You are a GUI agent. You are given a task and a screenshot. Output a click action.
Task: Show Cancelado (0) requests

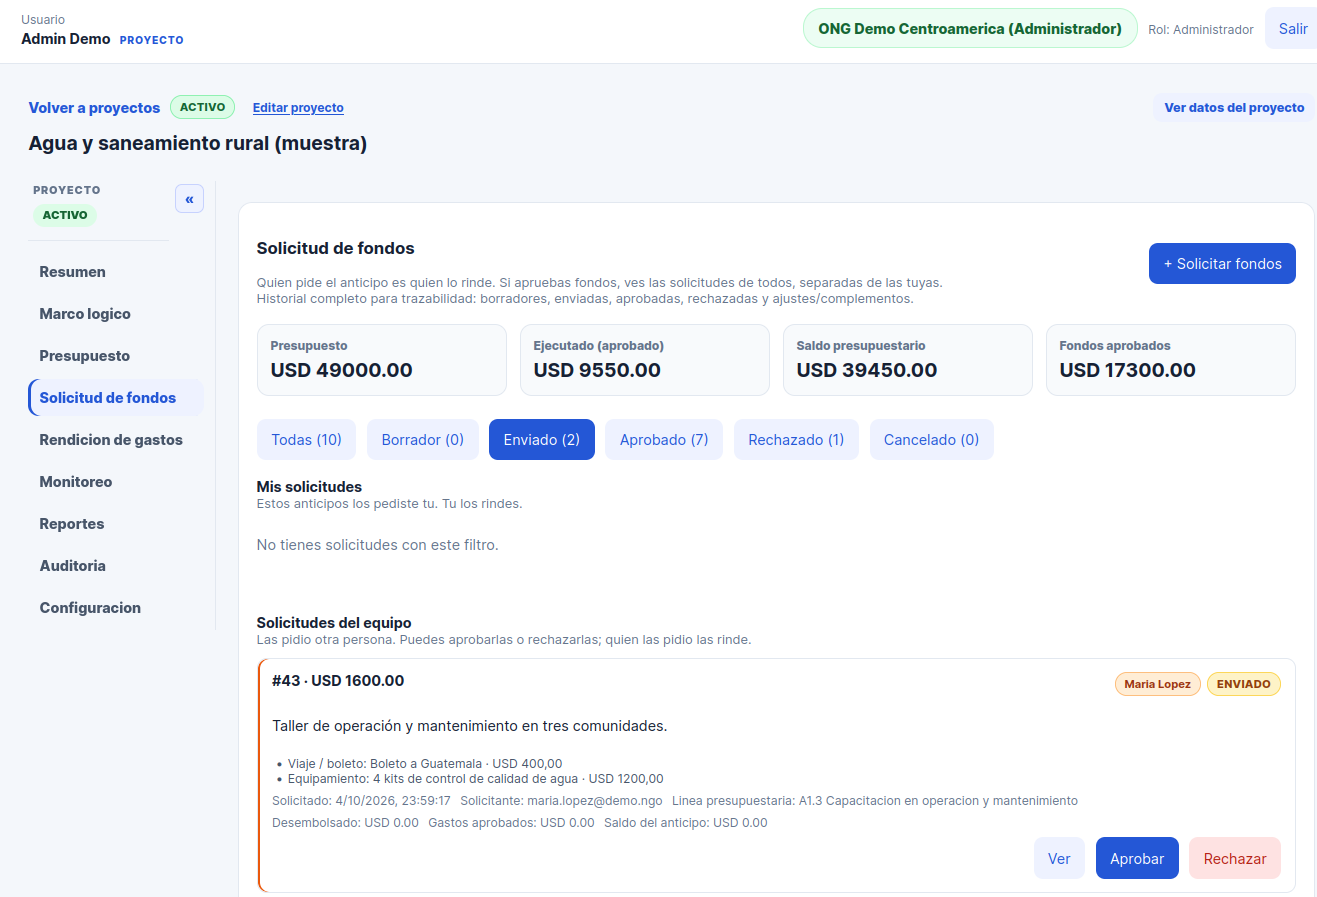tap(931, 440)
